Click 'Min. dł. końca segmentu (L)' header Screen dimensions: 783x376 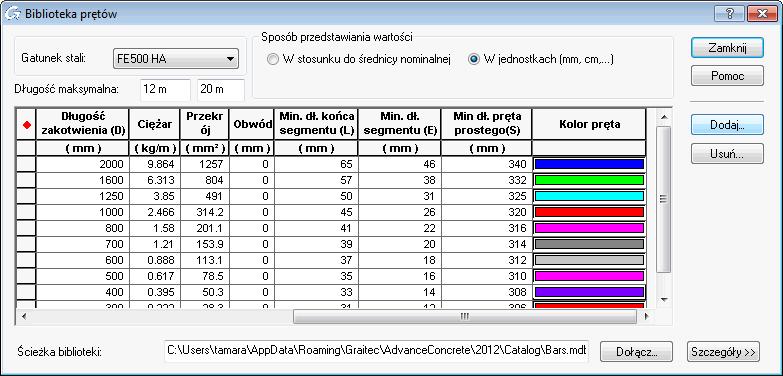[316, 124]
